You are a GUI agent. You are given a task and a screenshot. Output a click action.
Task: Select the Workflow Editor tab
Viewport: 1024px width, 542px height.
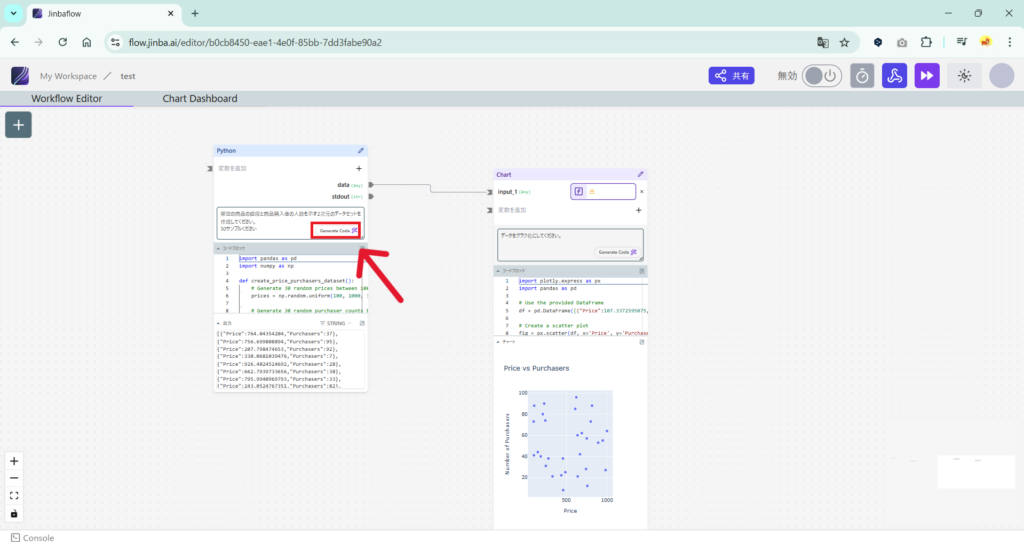(x=66, y=99)
